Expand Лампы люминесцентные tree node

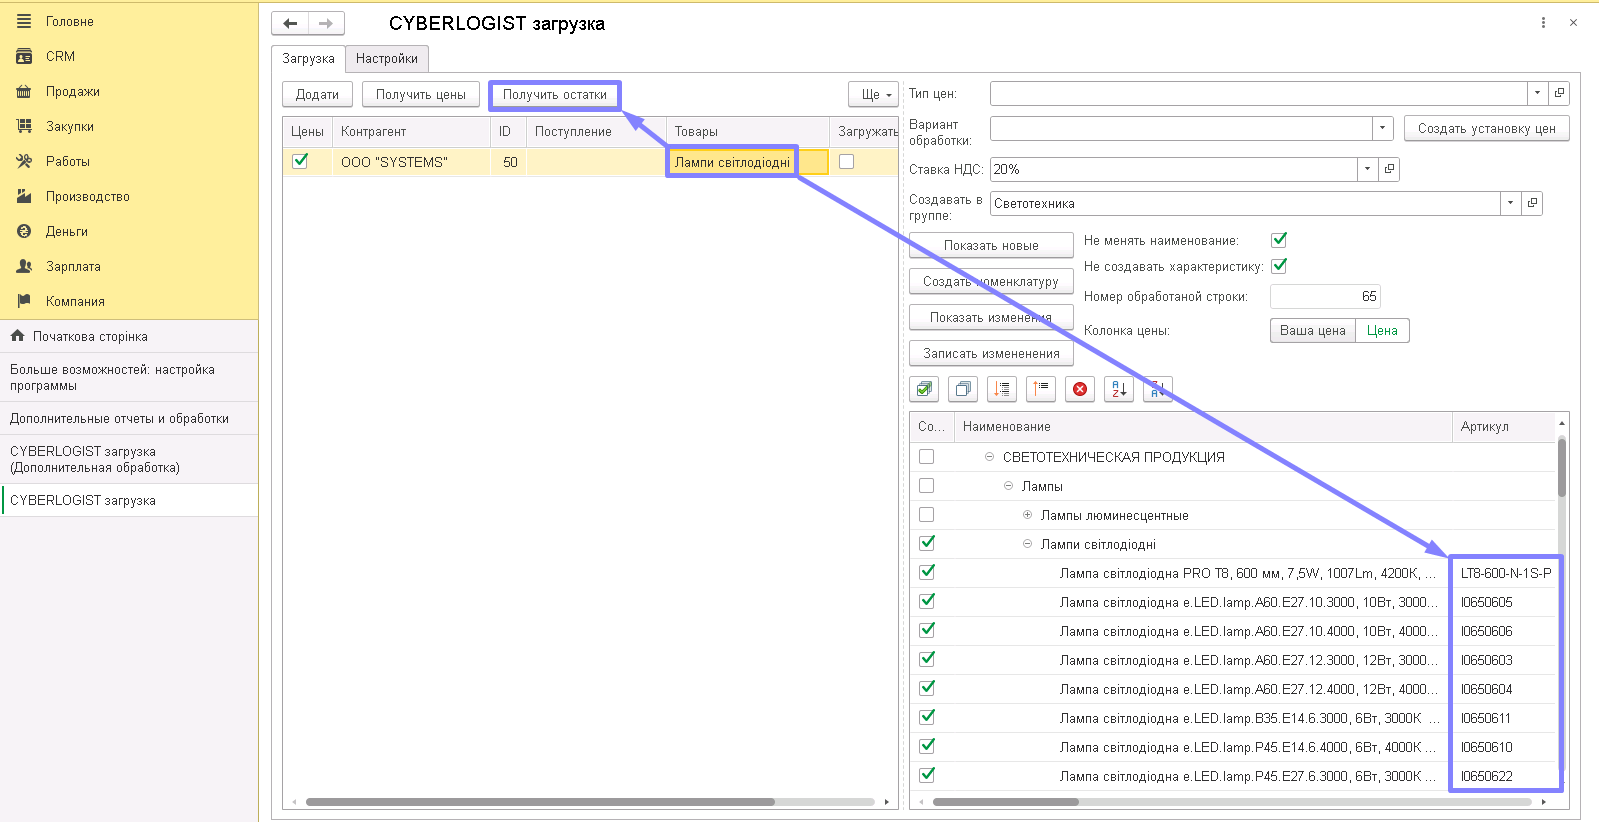pos(1027,514)
